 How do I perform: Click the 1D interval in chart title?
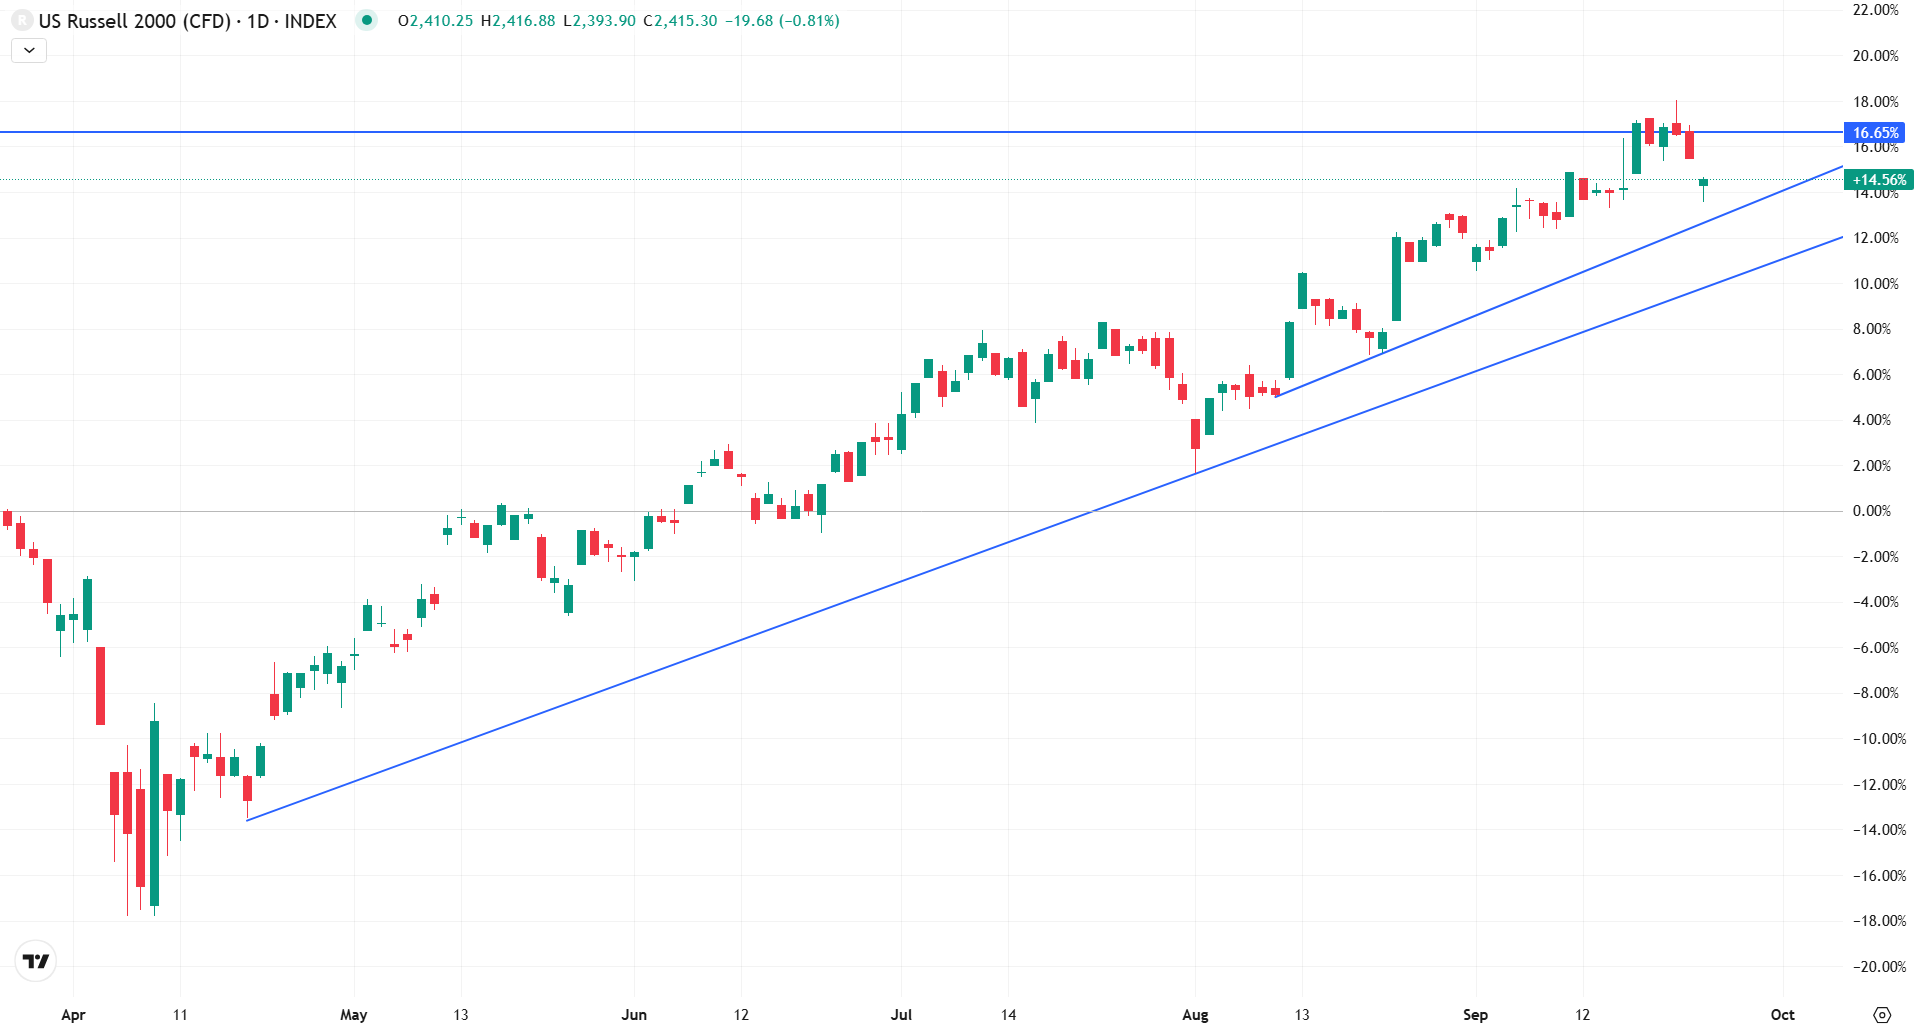[x=258, y=21]
